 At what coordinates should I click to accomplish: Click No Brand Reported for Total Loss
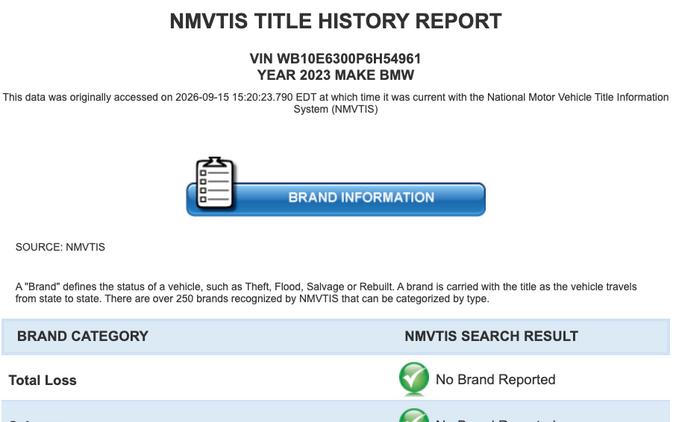pos(495,379)
